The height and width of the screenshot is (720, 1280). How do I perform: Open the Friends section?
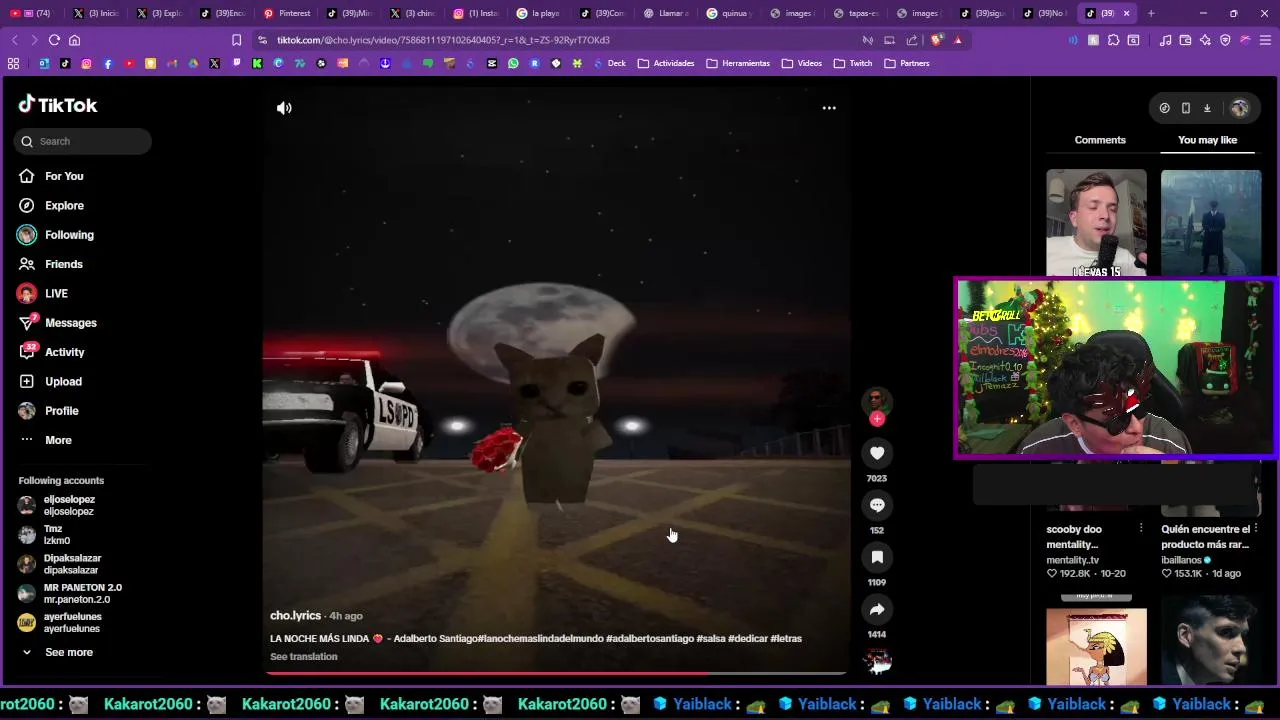(64, 264)
